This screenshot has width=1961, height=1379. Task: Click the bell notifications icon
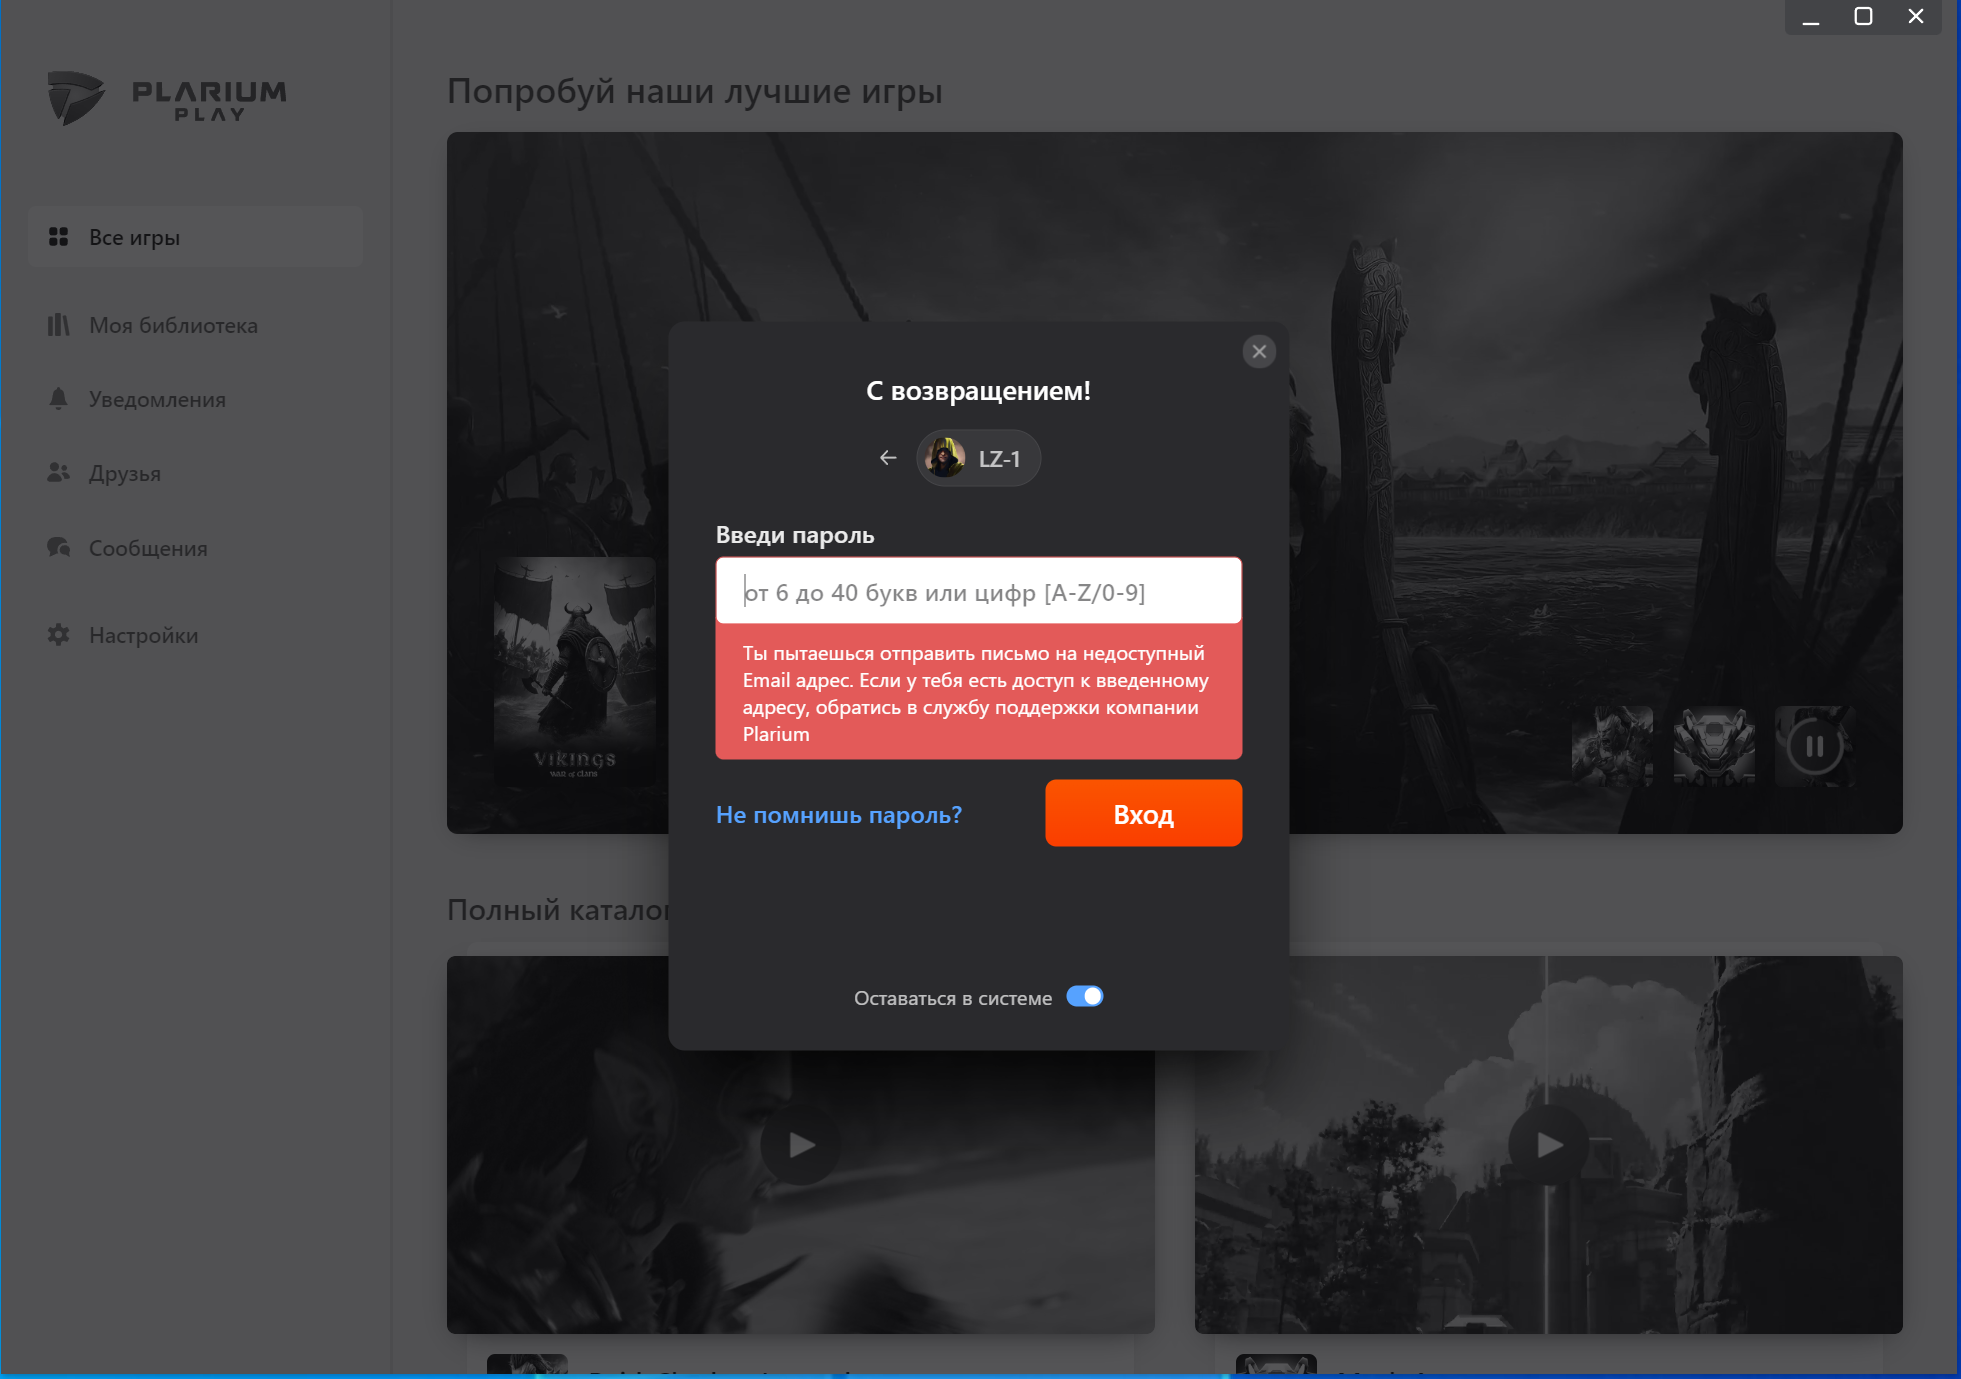tap(59, 398)
